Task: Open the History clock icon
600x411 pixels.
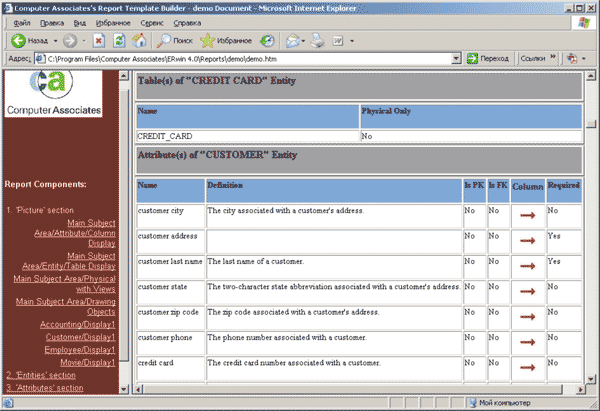Action: tap(267, 41)
